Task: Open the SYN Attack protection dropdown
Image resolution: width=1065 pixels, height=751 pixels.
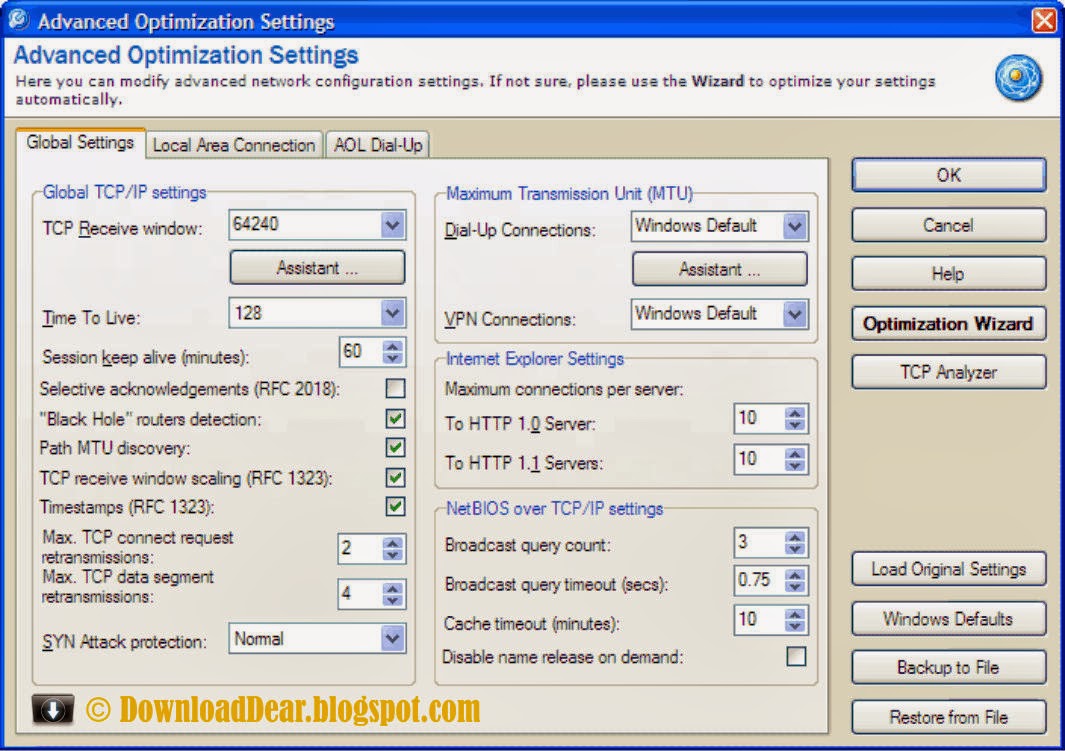Action: click(394, 639)
